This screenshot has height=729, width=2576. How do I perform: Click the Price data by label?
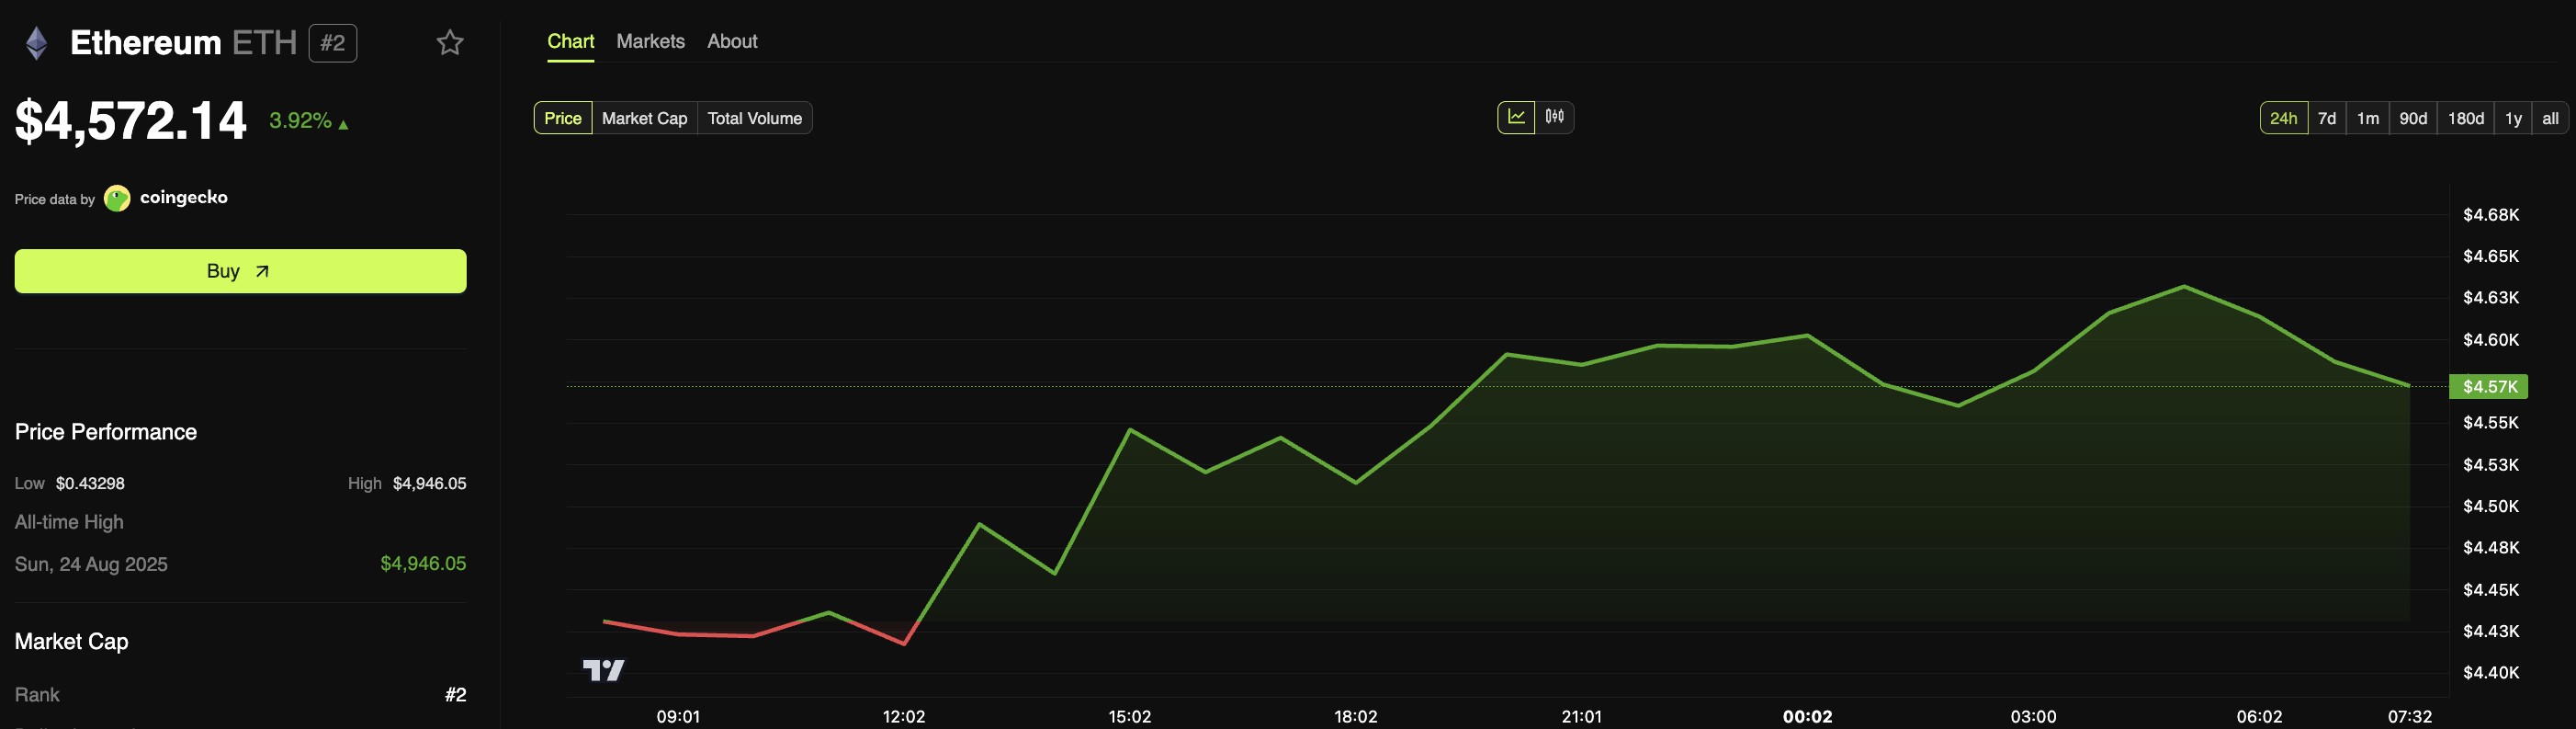[55, 199]
